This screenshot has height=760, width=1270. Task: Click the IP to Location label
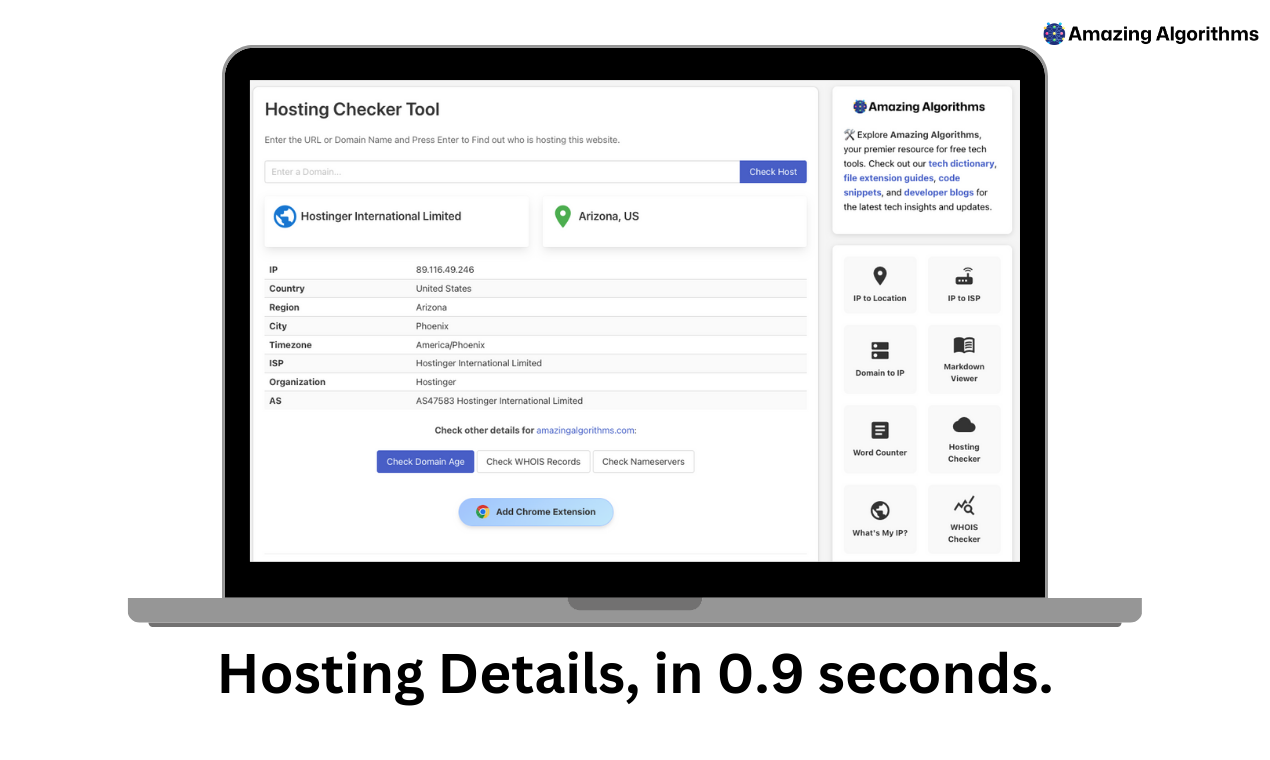880,298
